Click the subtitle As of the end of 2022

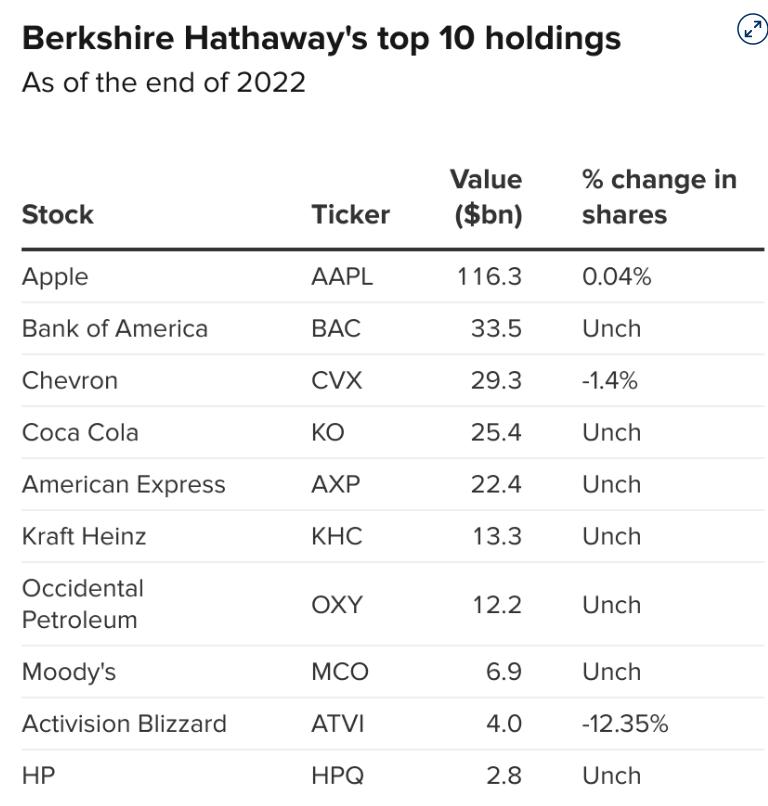pos(164,82)
